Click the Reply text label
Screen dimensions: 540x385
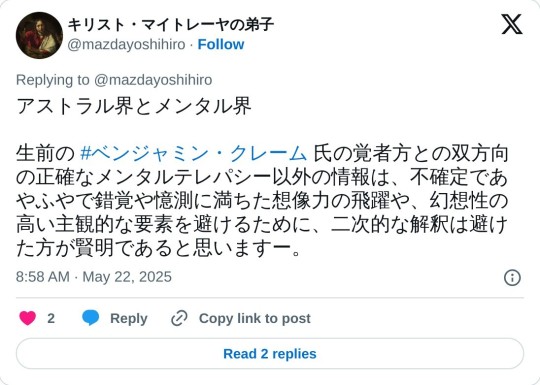pyautogui.click(x=129, y=319)
